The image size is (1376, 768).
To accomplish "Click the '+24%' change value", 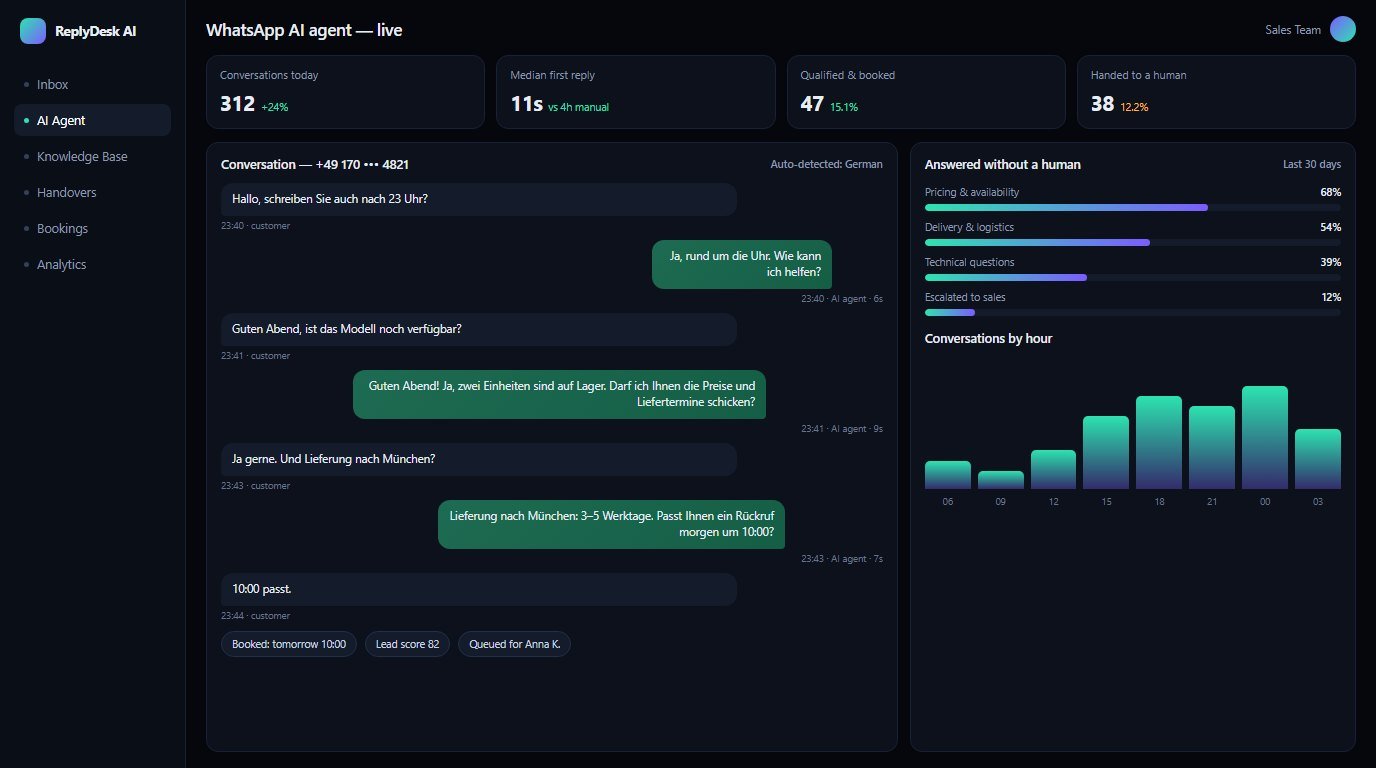I will pos(275,107).
